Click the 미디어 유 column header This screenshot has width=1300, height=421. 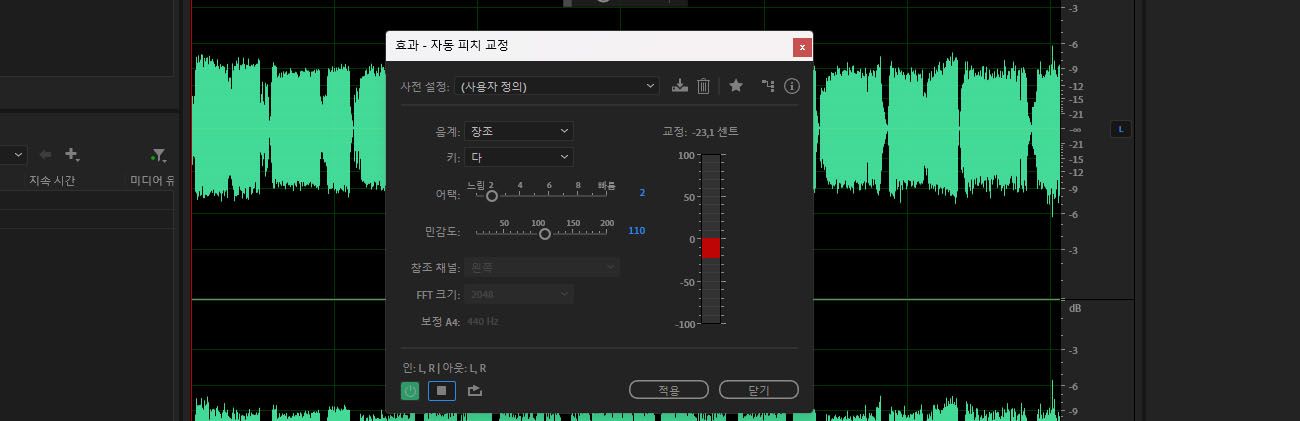point(152,181)
